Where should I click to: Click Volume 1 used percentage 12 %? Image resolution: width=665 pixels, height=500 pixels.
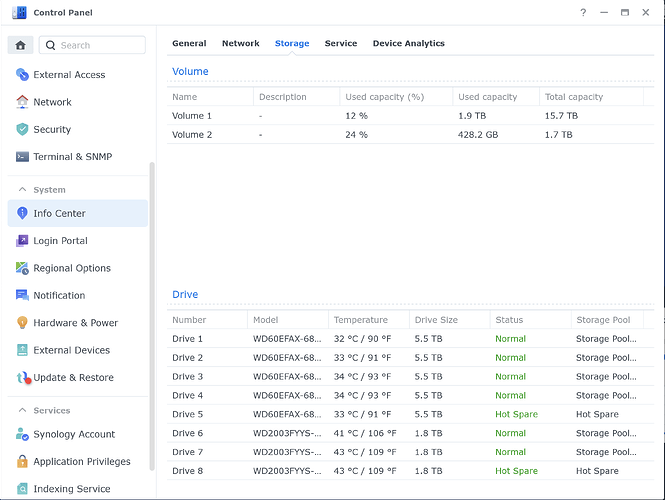tap(356, 116)
